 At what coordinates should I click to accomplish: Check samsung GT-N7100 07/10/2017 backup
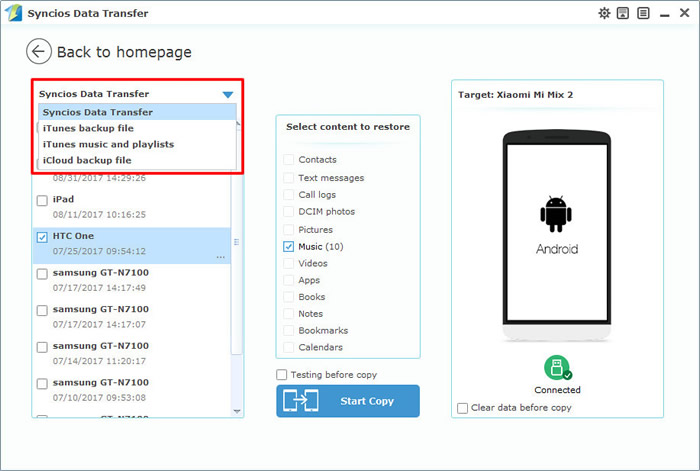[x=42, y=383]
